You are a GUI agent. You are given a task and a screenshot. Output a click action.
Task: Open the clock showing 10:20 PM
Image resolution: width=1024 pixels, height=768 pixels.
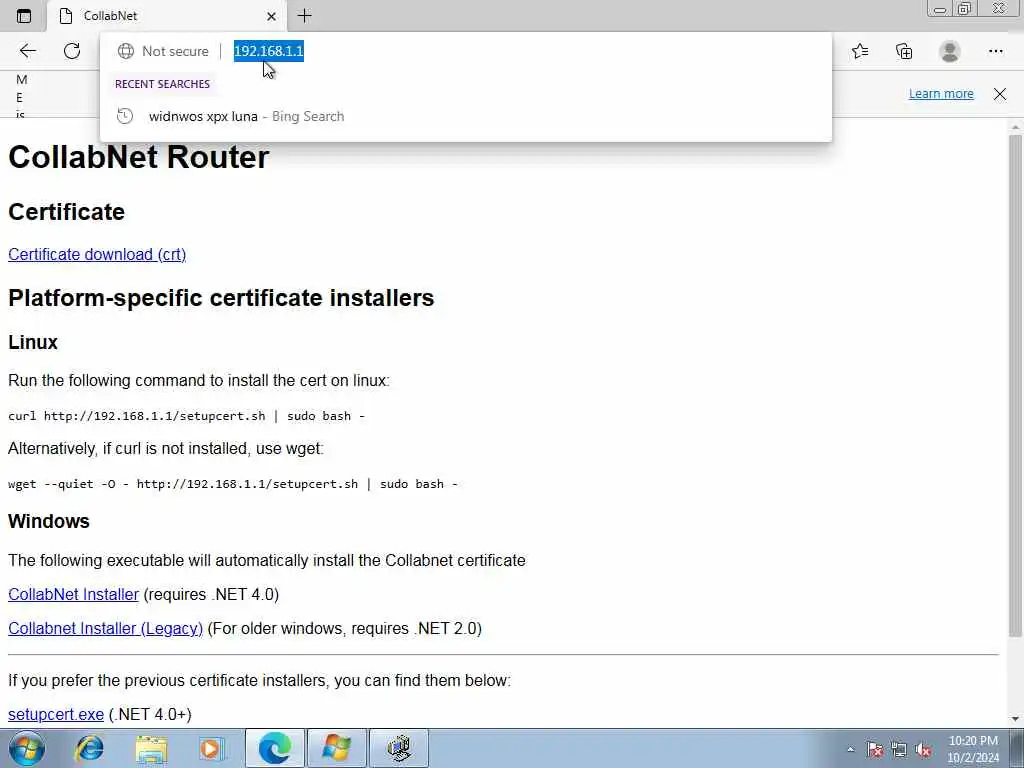[973, 749]
